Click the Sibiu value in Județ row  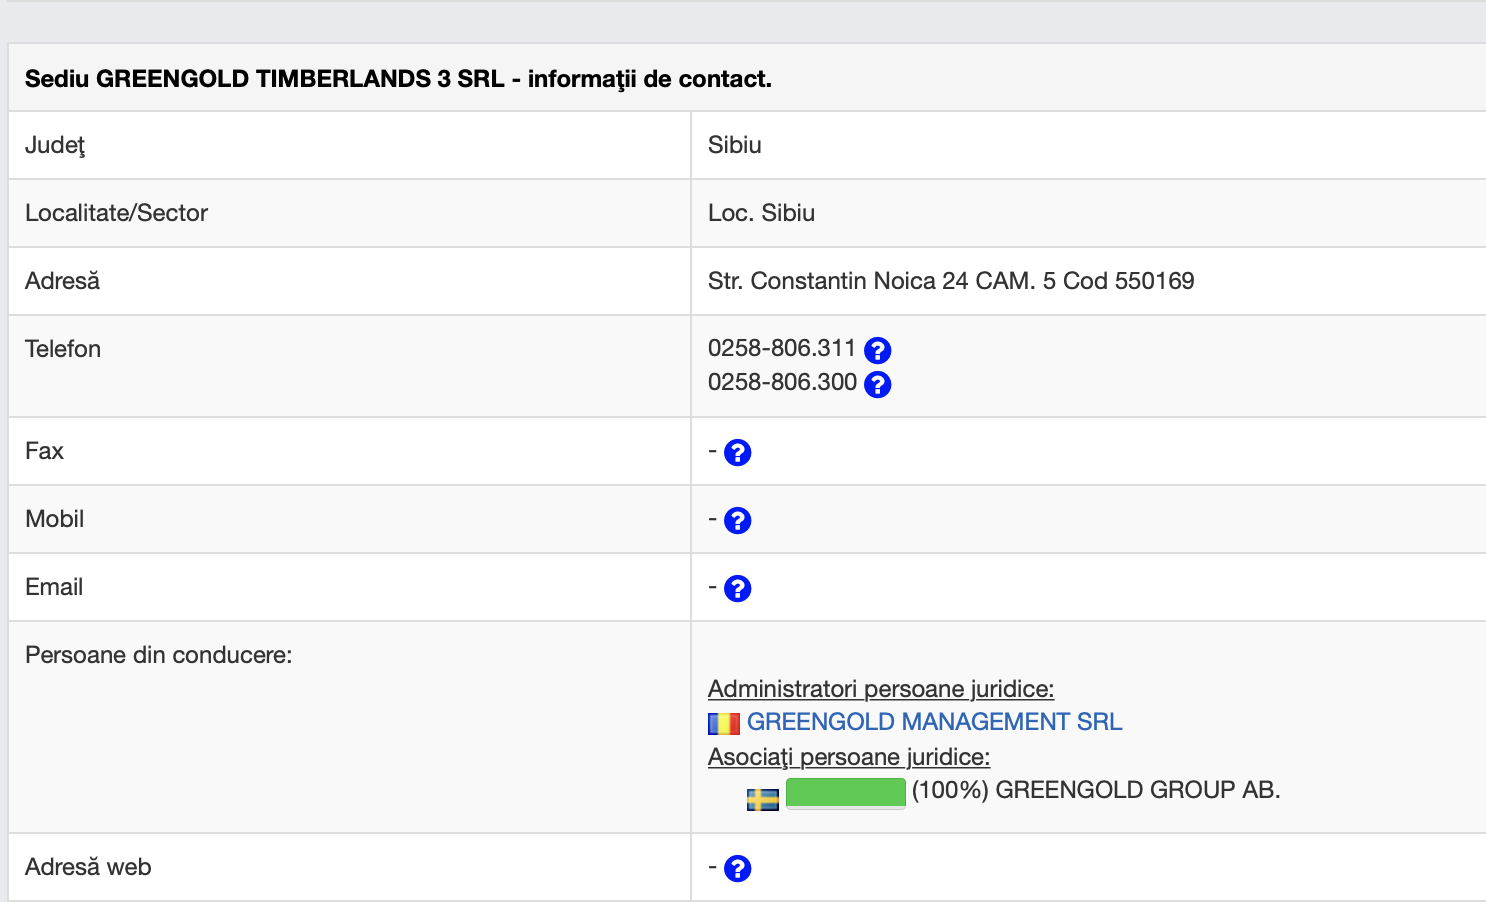tap(734, 145)
